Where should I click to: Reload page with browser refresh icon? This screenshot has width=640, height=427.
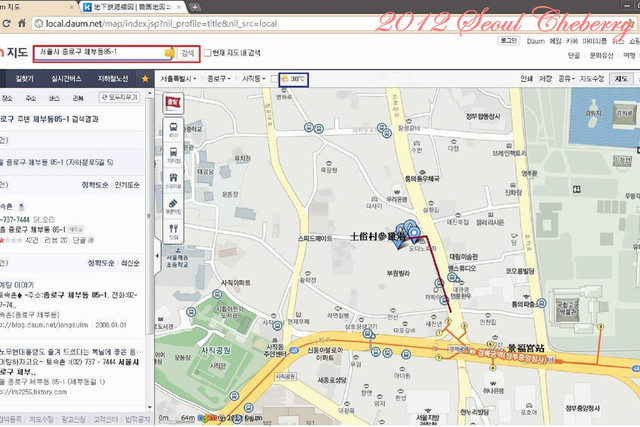[6, 24]
